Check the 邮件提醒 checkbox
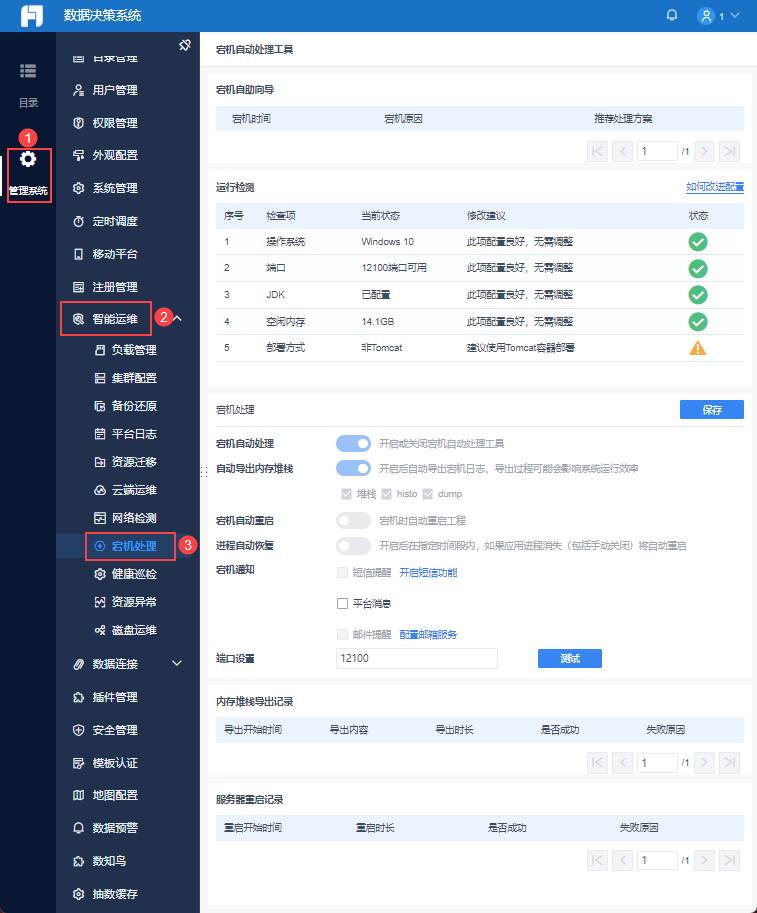Screen dimensions: 757x913 (342, 634)
